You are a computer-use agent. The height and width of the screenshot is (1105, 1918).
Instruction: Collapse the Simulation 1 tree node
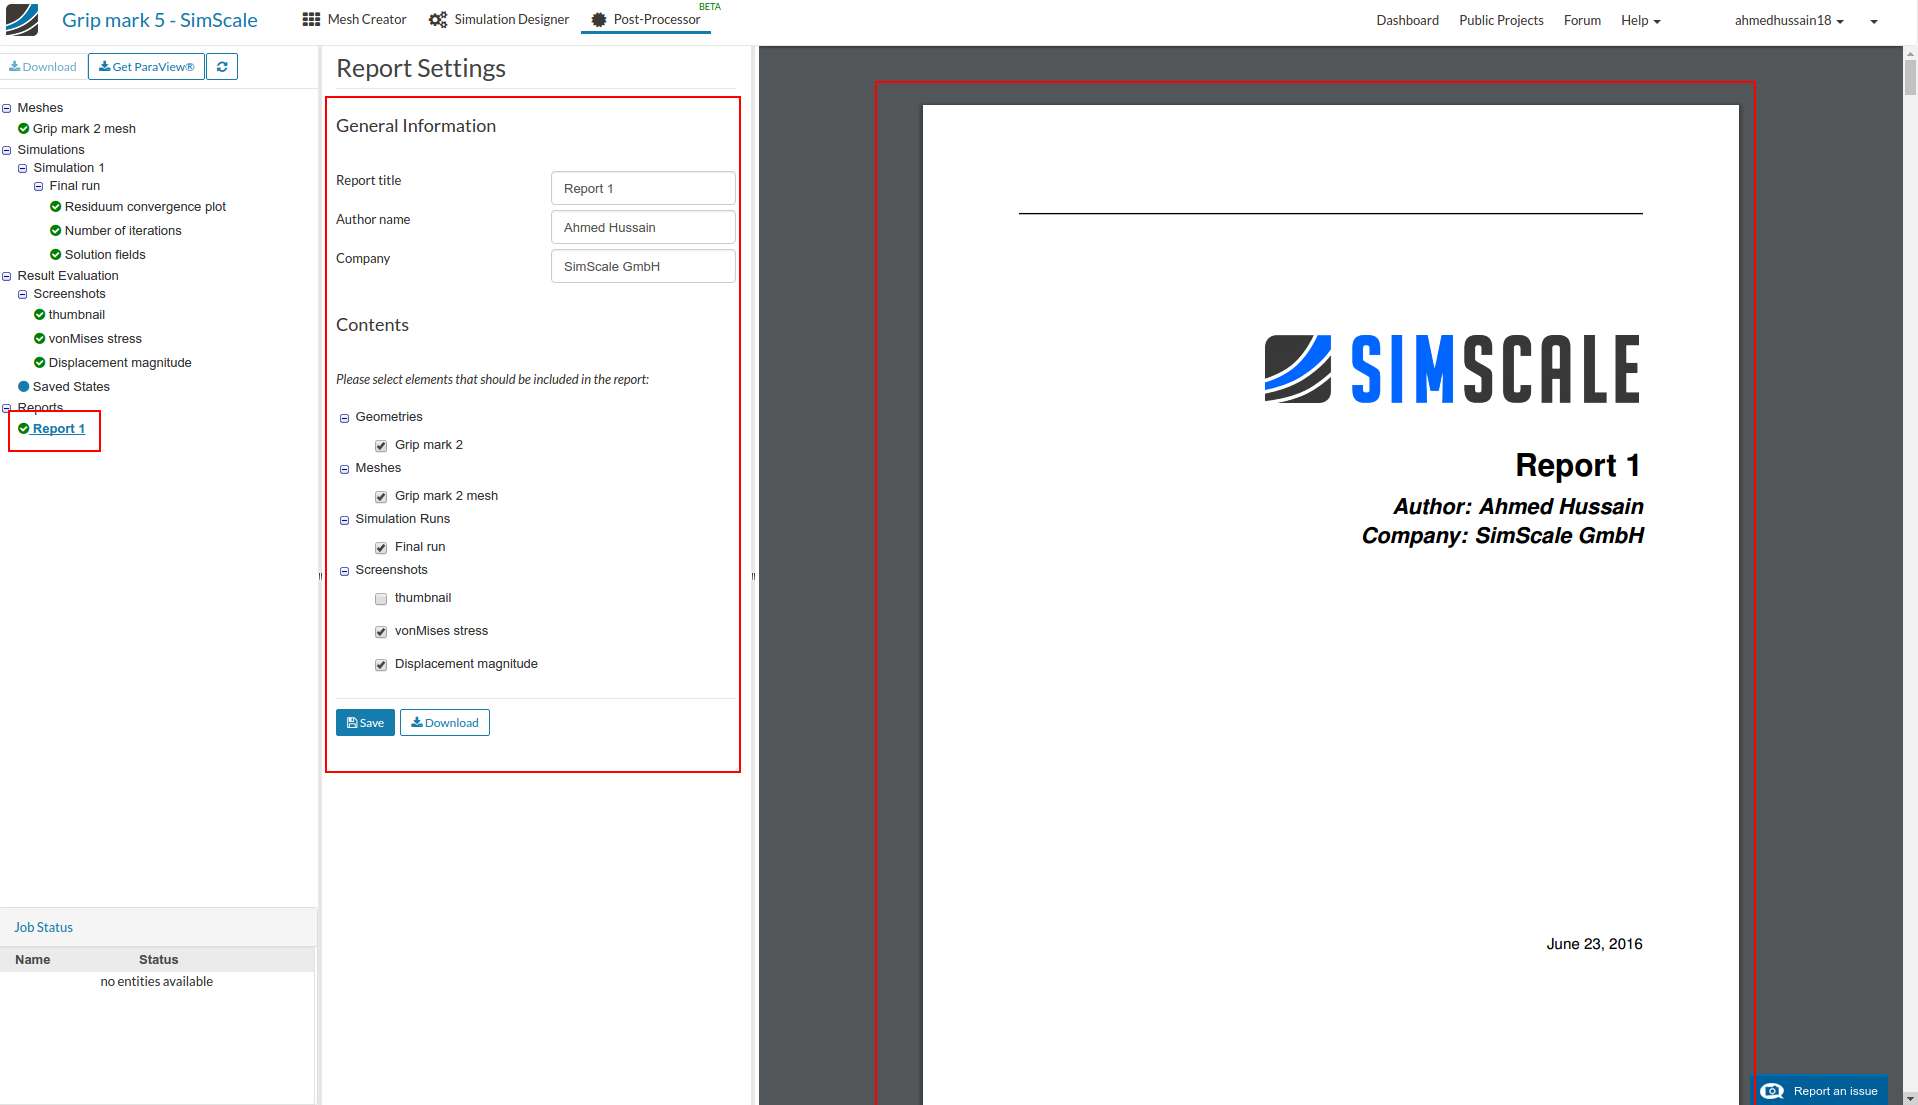(23, 168)
